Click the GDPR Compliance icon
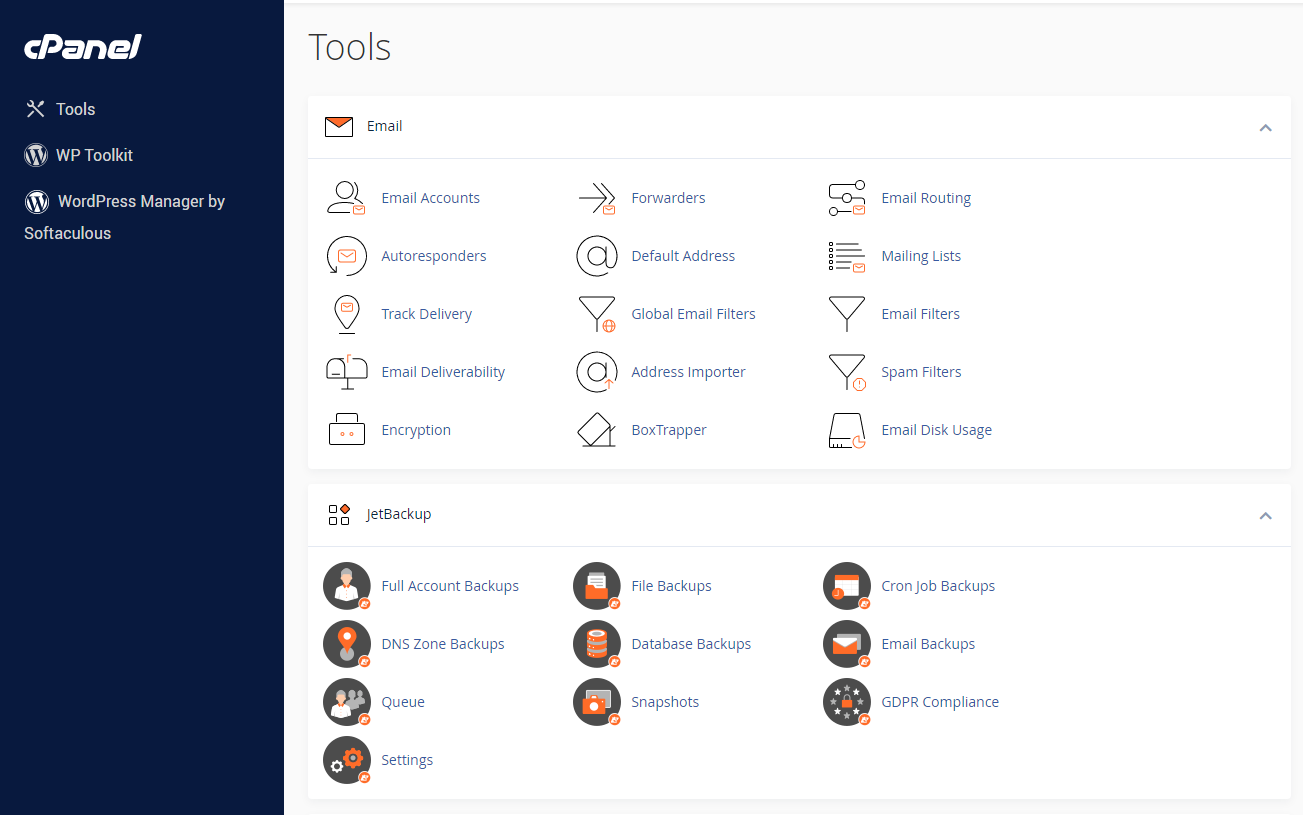 (x=847, y=702)
